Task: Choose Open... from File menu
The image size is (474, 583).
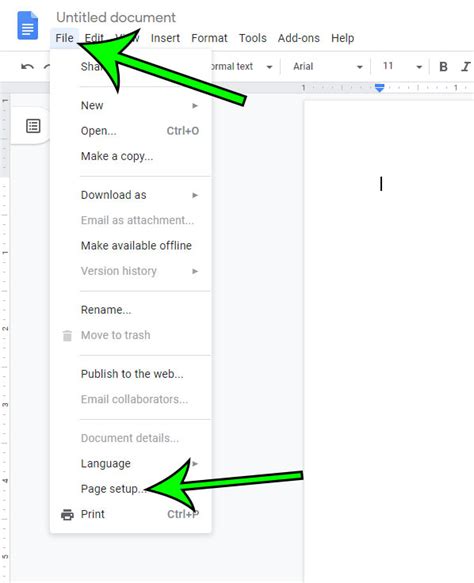Action: coord(131,131)
